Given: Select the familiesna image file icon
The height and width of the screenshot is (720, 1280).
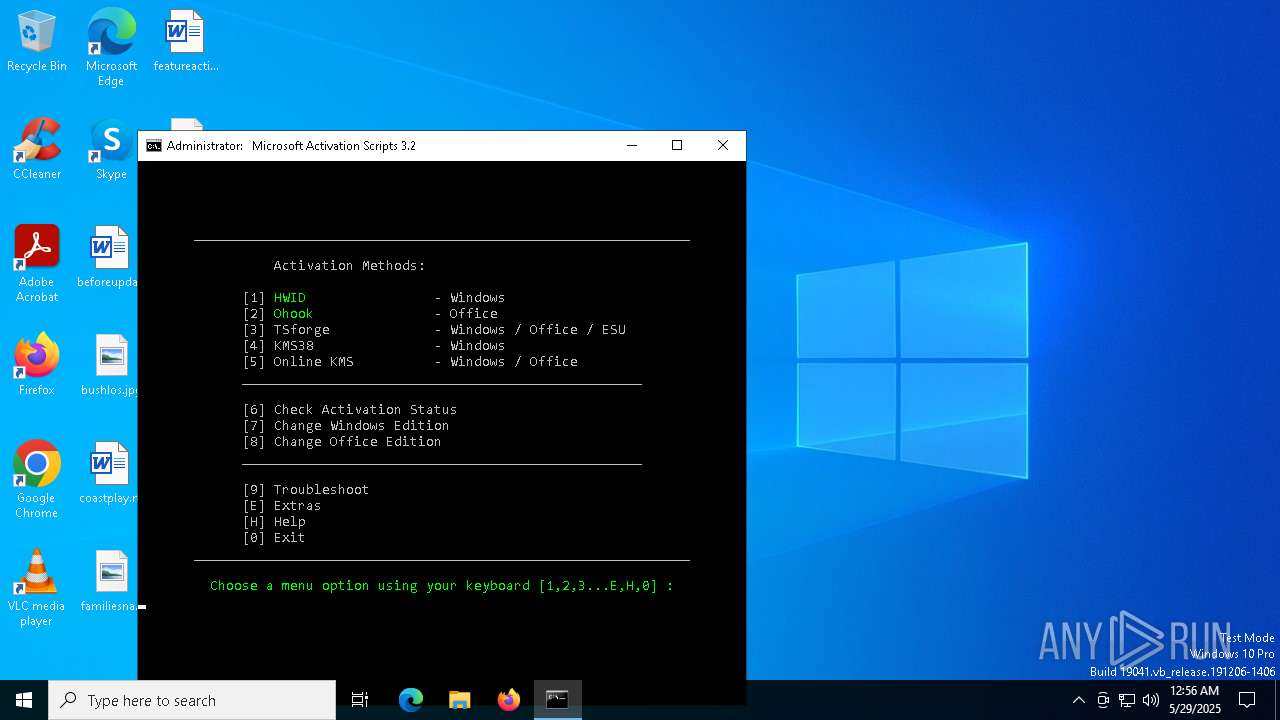Looking at the screenshot, I should 109,582.
